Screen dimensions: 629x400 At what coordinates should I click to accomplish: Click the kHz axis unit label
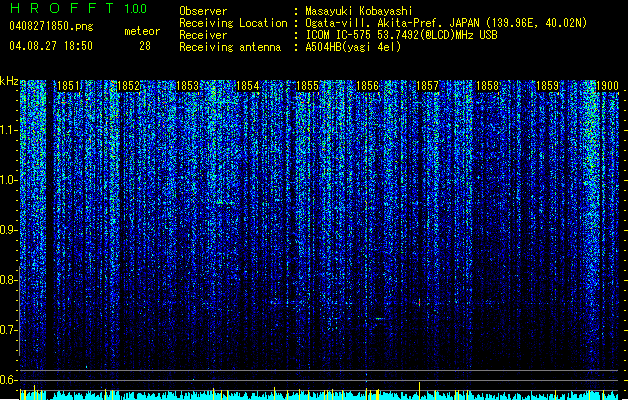coord(9,81)
